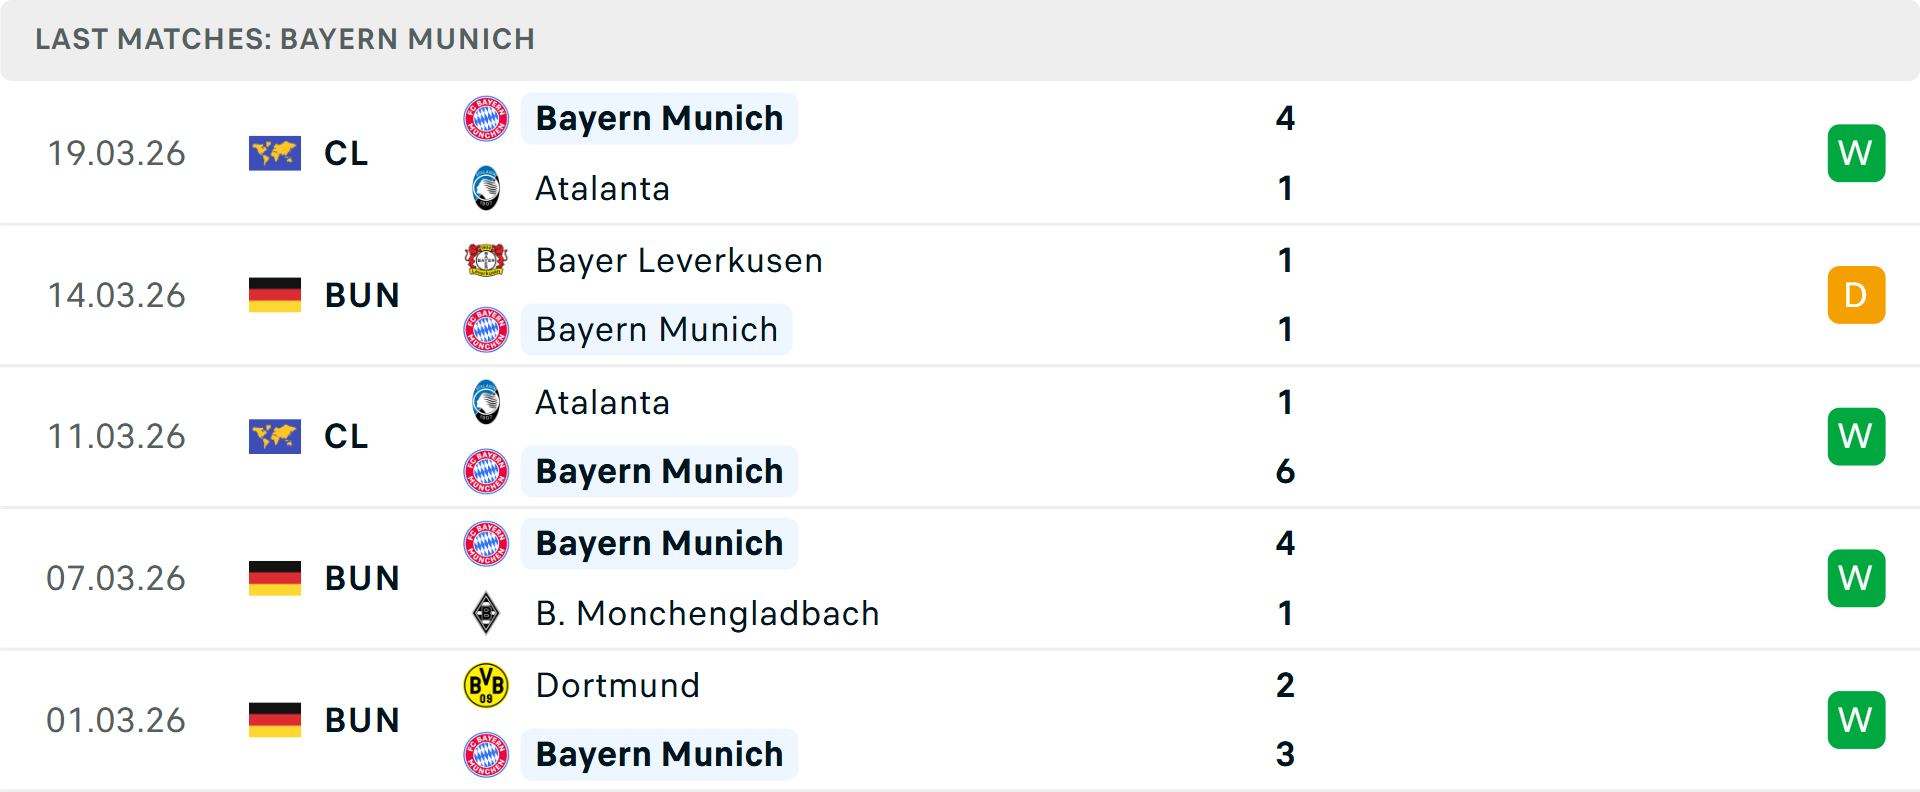This screenshot has width=1920, height=792.
Task: Click the Dortmund BVB logo
Action: click(x=486, y=686)
